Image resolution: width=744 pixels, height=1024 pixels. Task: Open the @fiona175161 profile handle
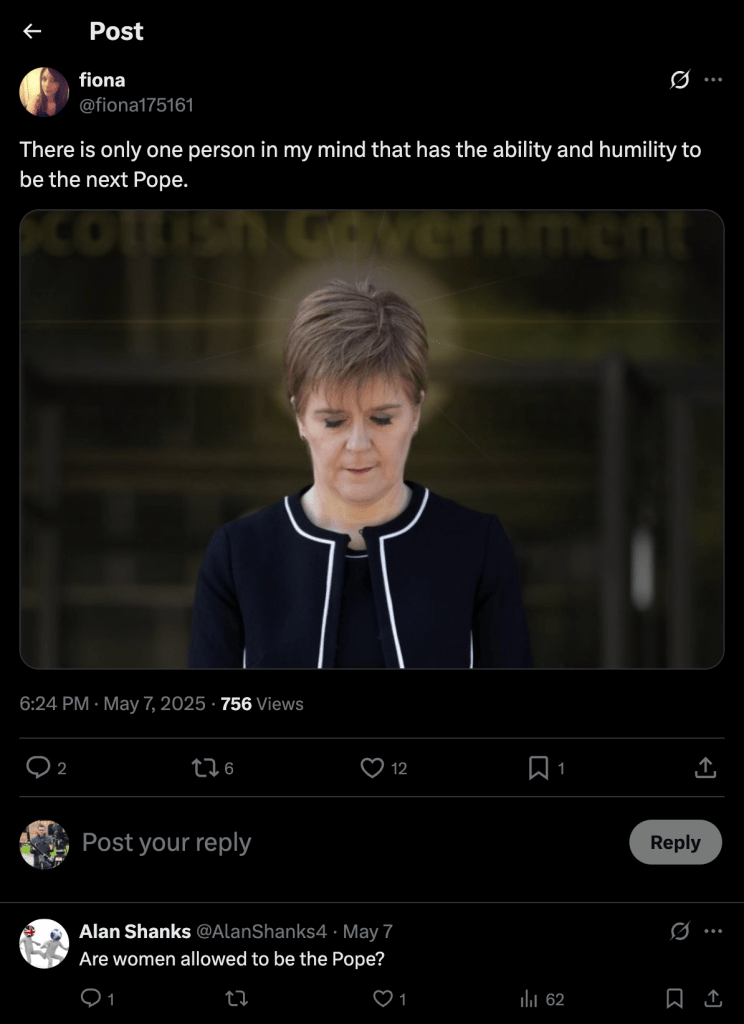[x=136, y=104]
